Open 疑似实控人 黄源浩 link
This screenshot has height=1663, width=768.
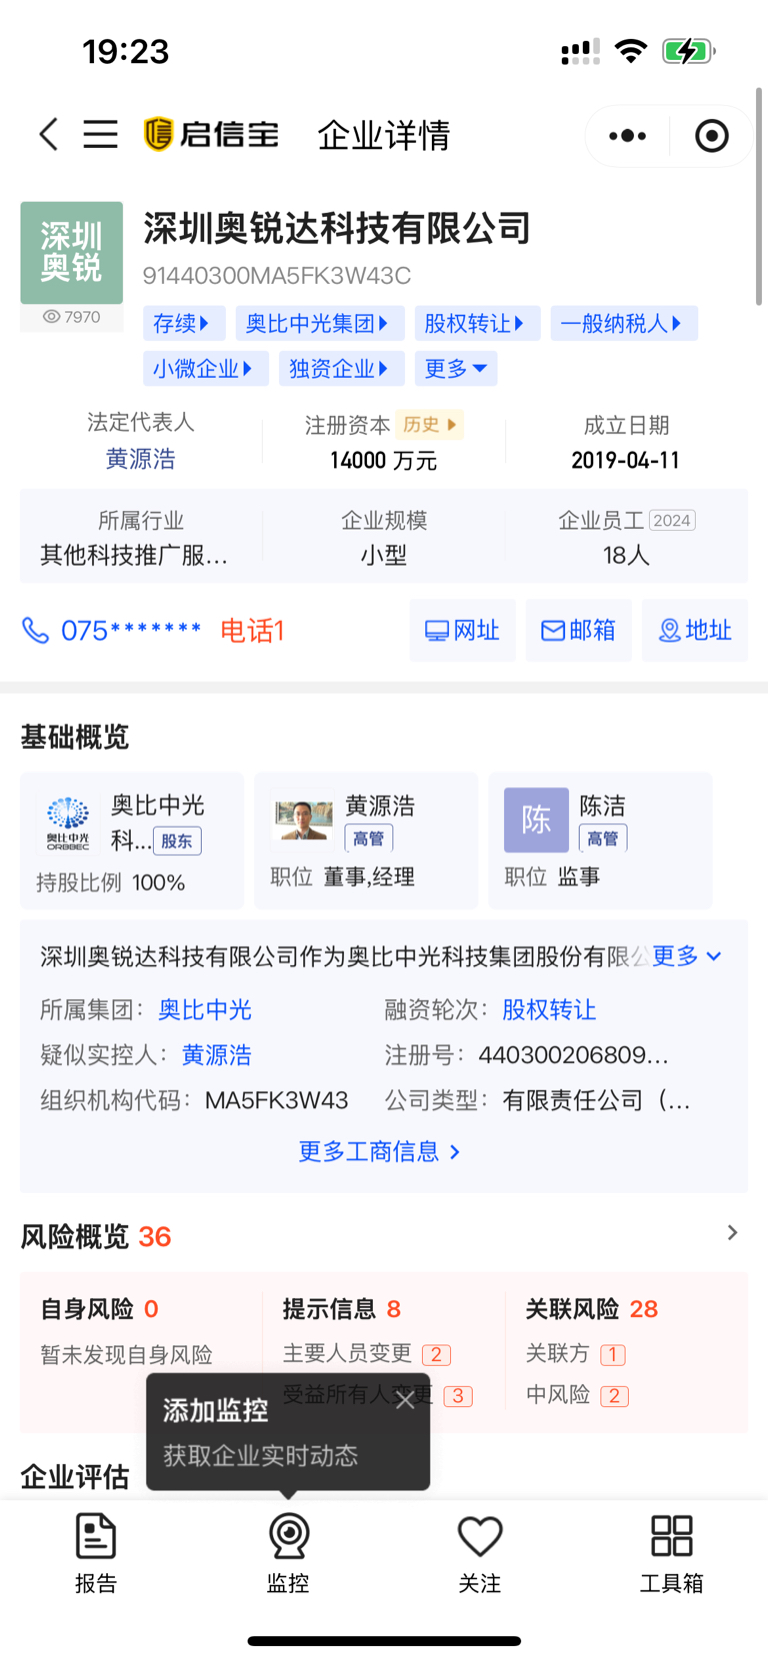pyautogui.click(x=216, y=1055)
